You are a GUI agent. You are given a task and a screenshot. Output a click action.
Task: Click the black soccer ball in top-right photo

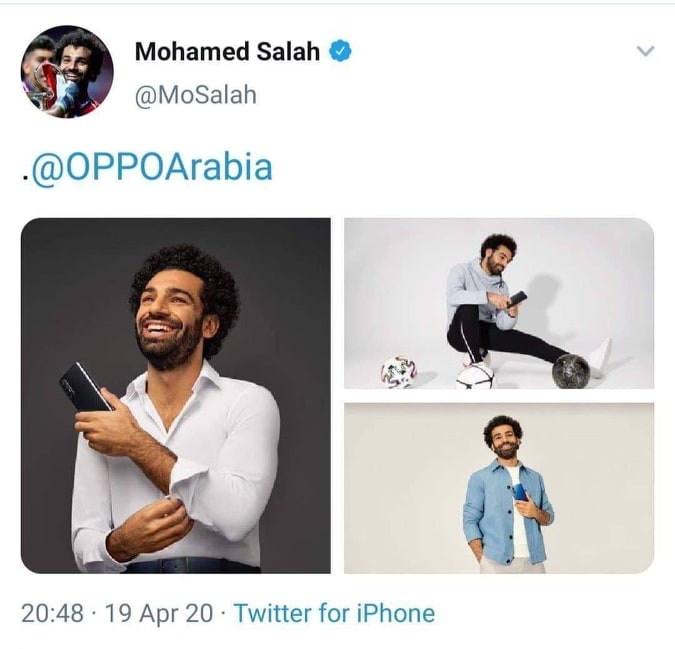click(570, 370)
